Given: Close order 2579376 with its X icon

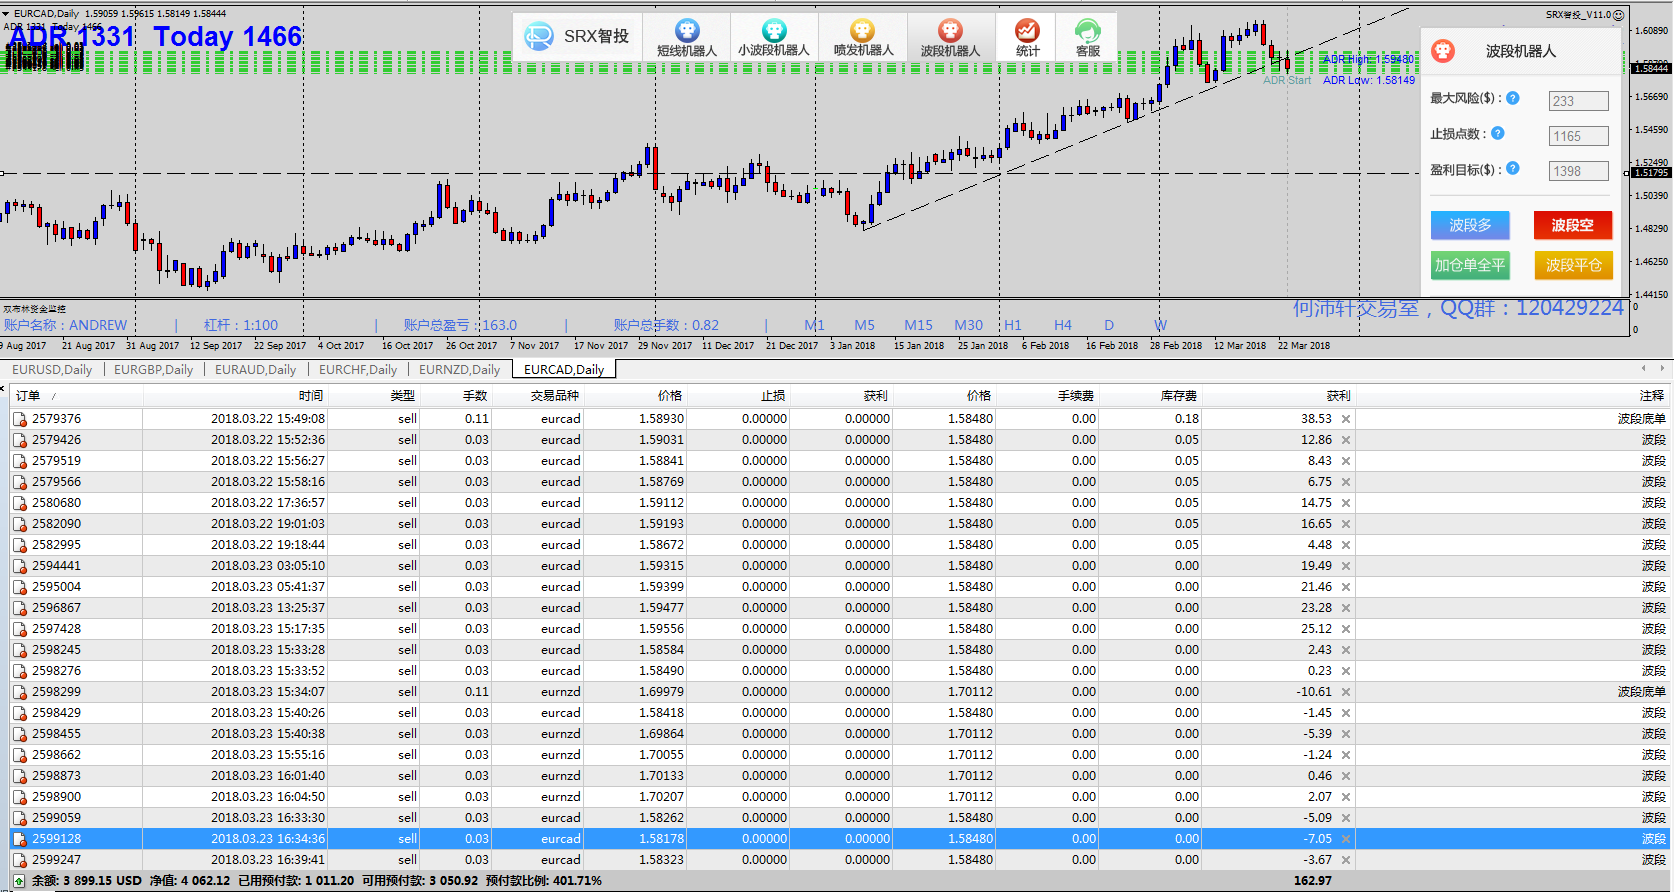Looking at the screenshot, I should (1346, 419).
